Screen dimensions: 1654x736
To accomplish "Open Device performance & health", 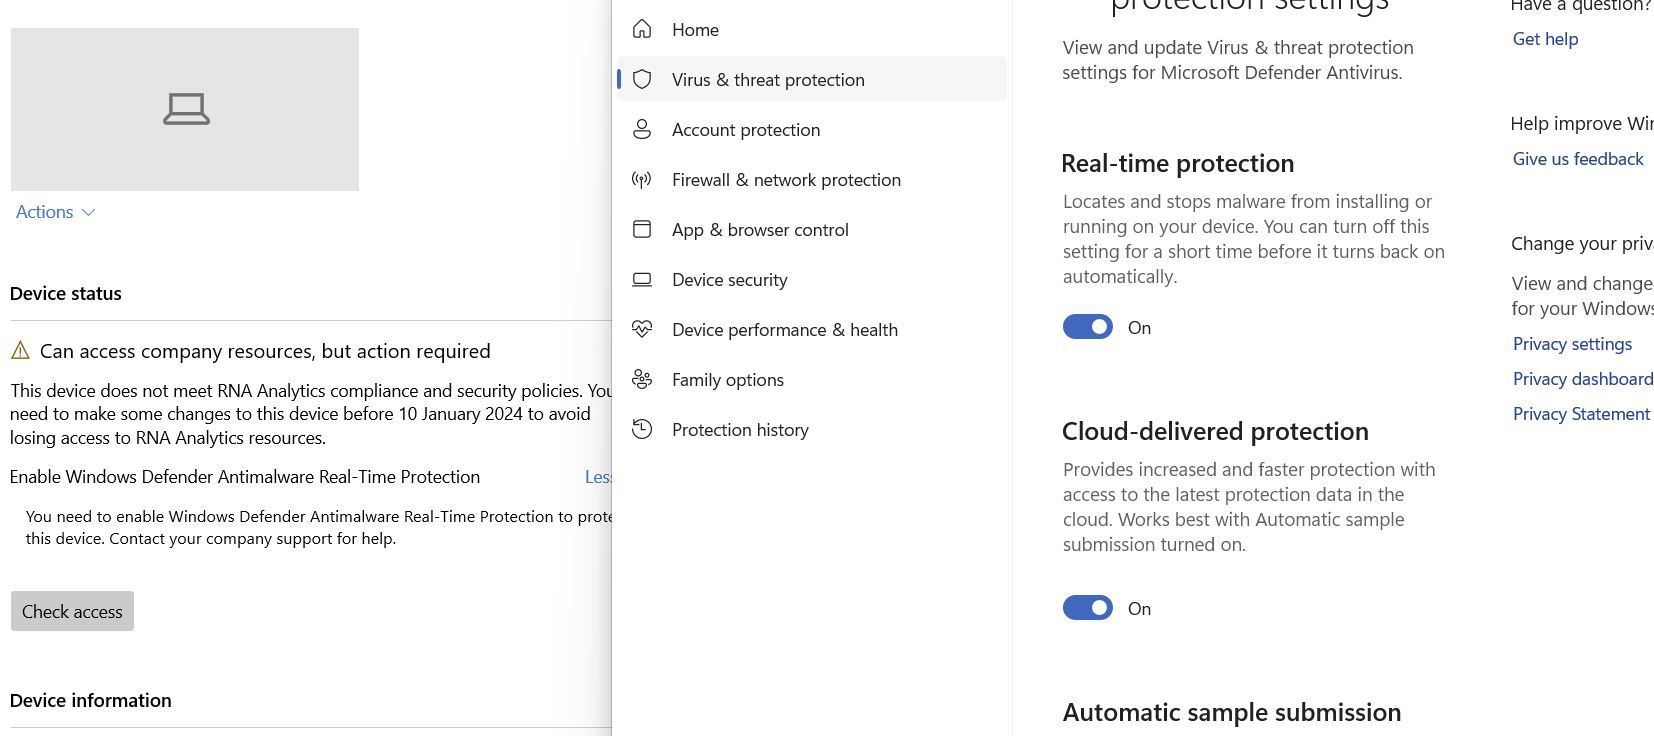I will point(812,329).
